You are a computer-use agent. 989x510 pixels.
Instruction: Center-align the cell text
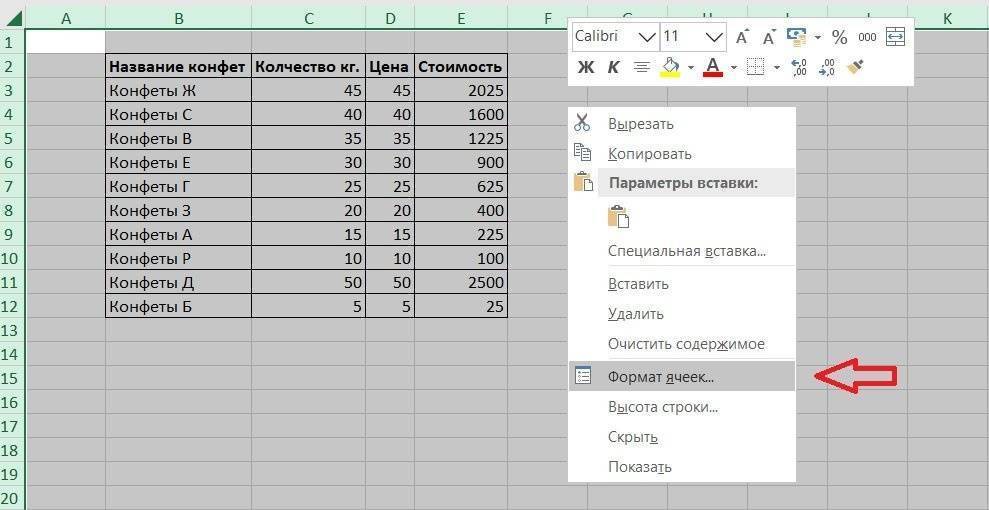[x=641, y=67]
